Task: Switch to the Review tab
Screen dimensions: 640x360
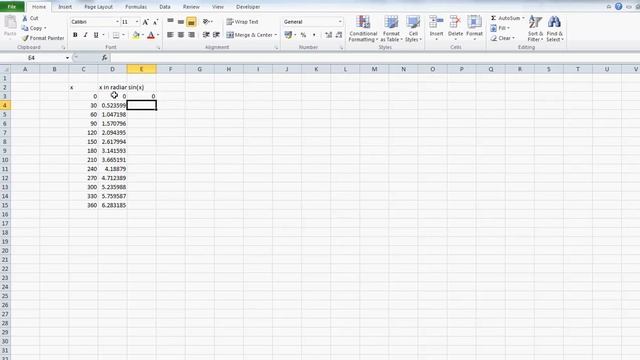Action: click(x=191, y=7)
